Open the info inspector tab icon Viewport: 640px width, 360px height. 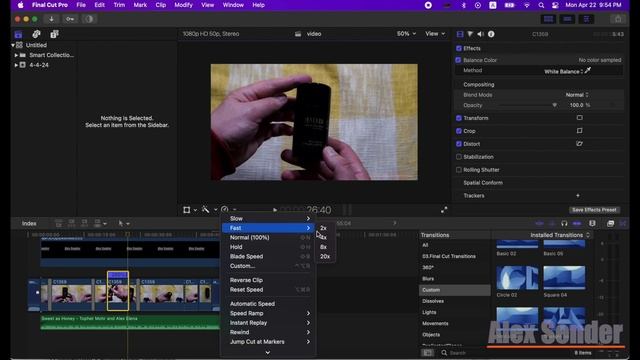(x=491, y=34)
